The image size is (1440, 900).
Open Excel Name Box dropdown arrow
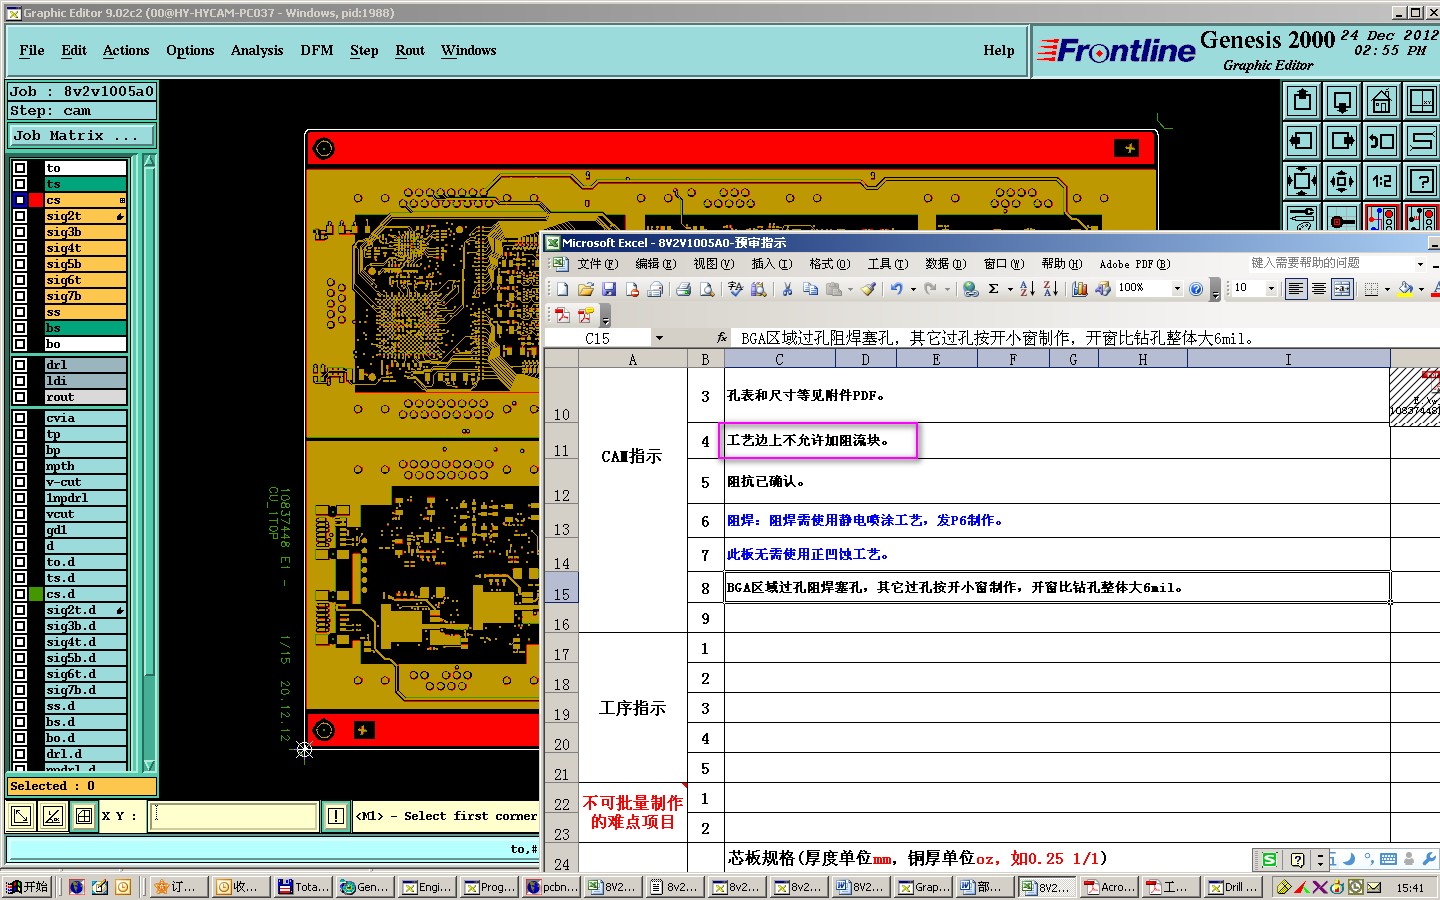pos(659,339)
